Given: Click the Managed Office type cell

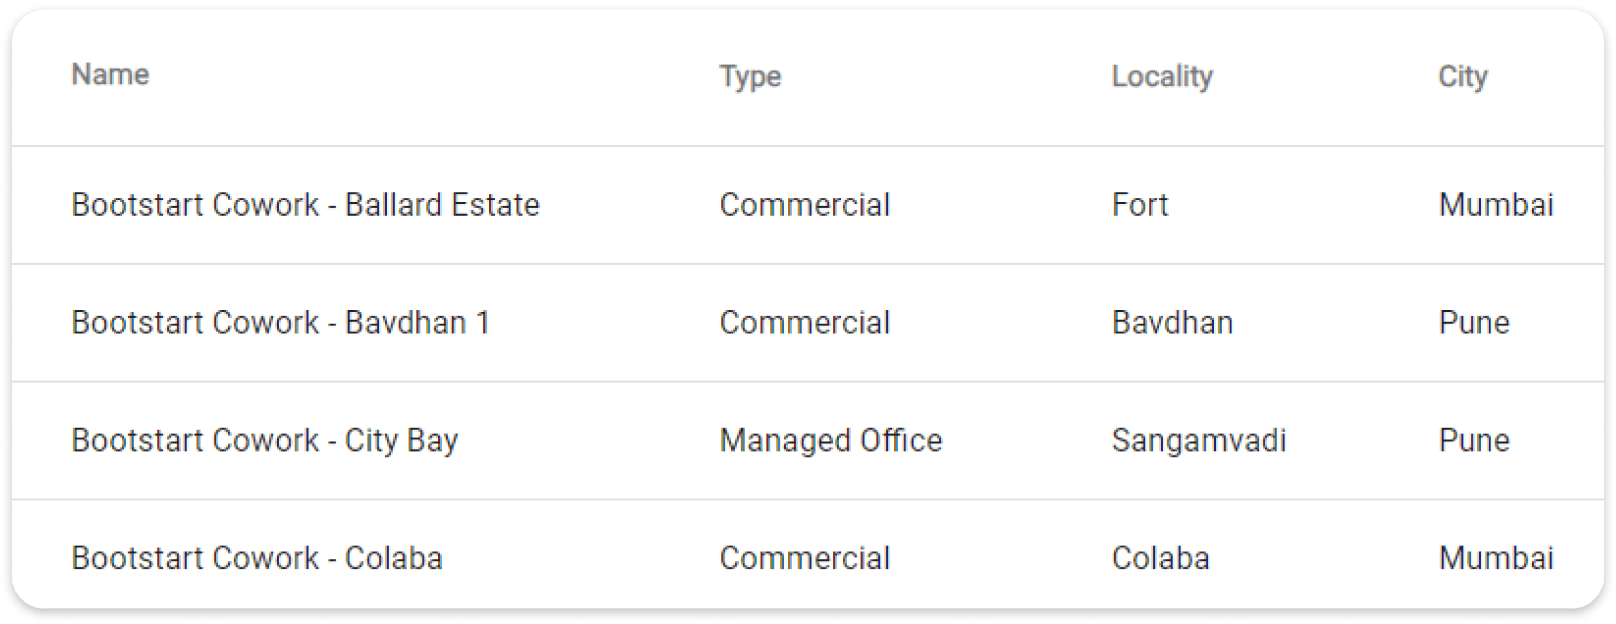Looking at the screenshot, I should 830,441.
